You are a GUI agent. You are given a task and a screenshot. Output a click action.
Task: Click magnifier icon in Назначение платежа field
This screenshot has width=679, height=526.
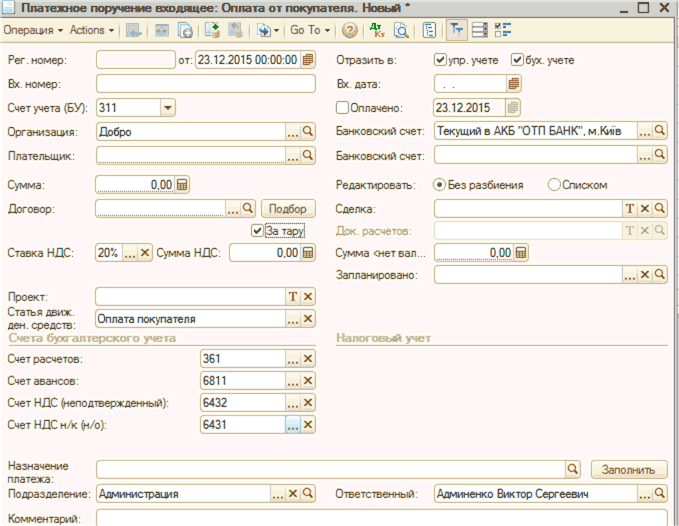[573, 468]
